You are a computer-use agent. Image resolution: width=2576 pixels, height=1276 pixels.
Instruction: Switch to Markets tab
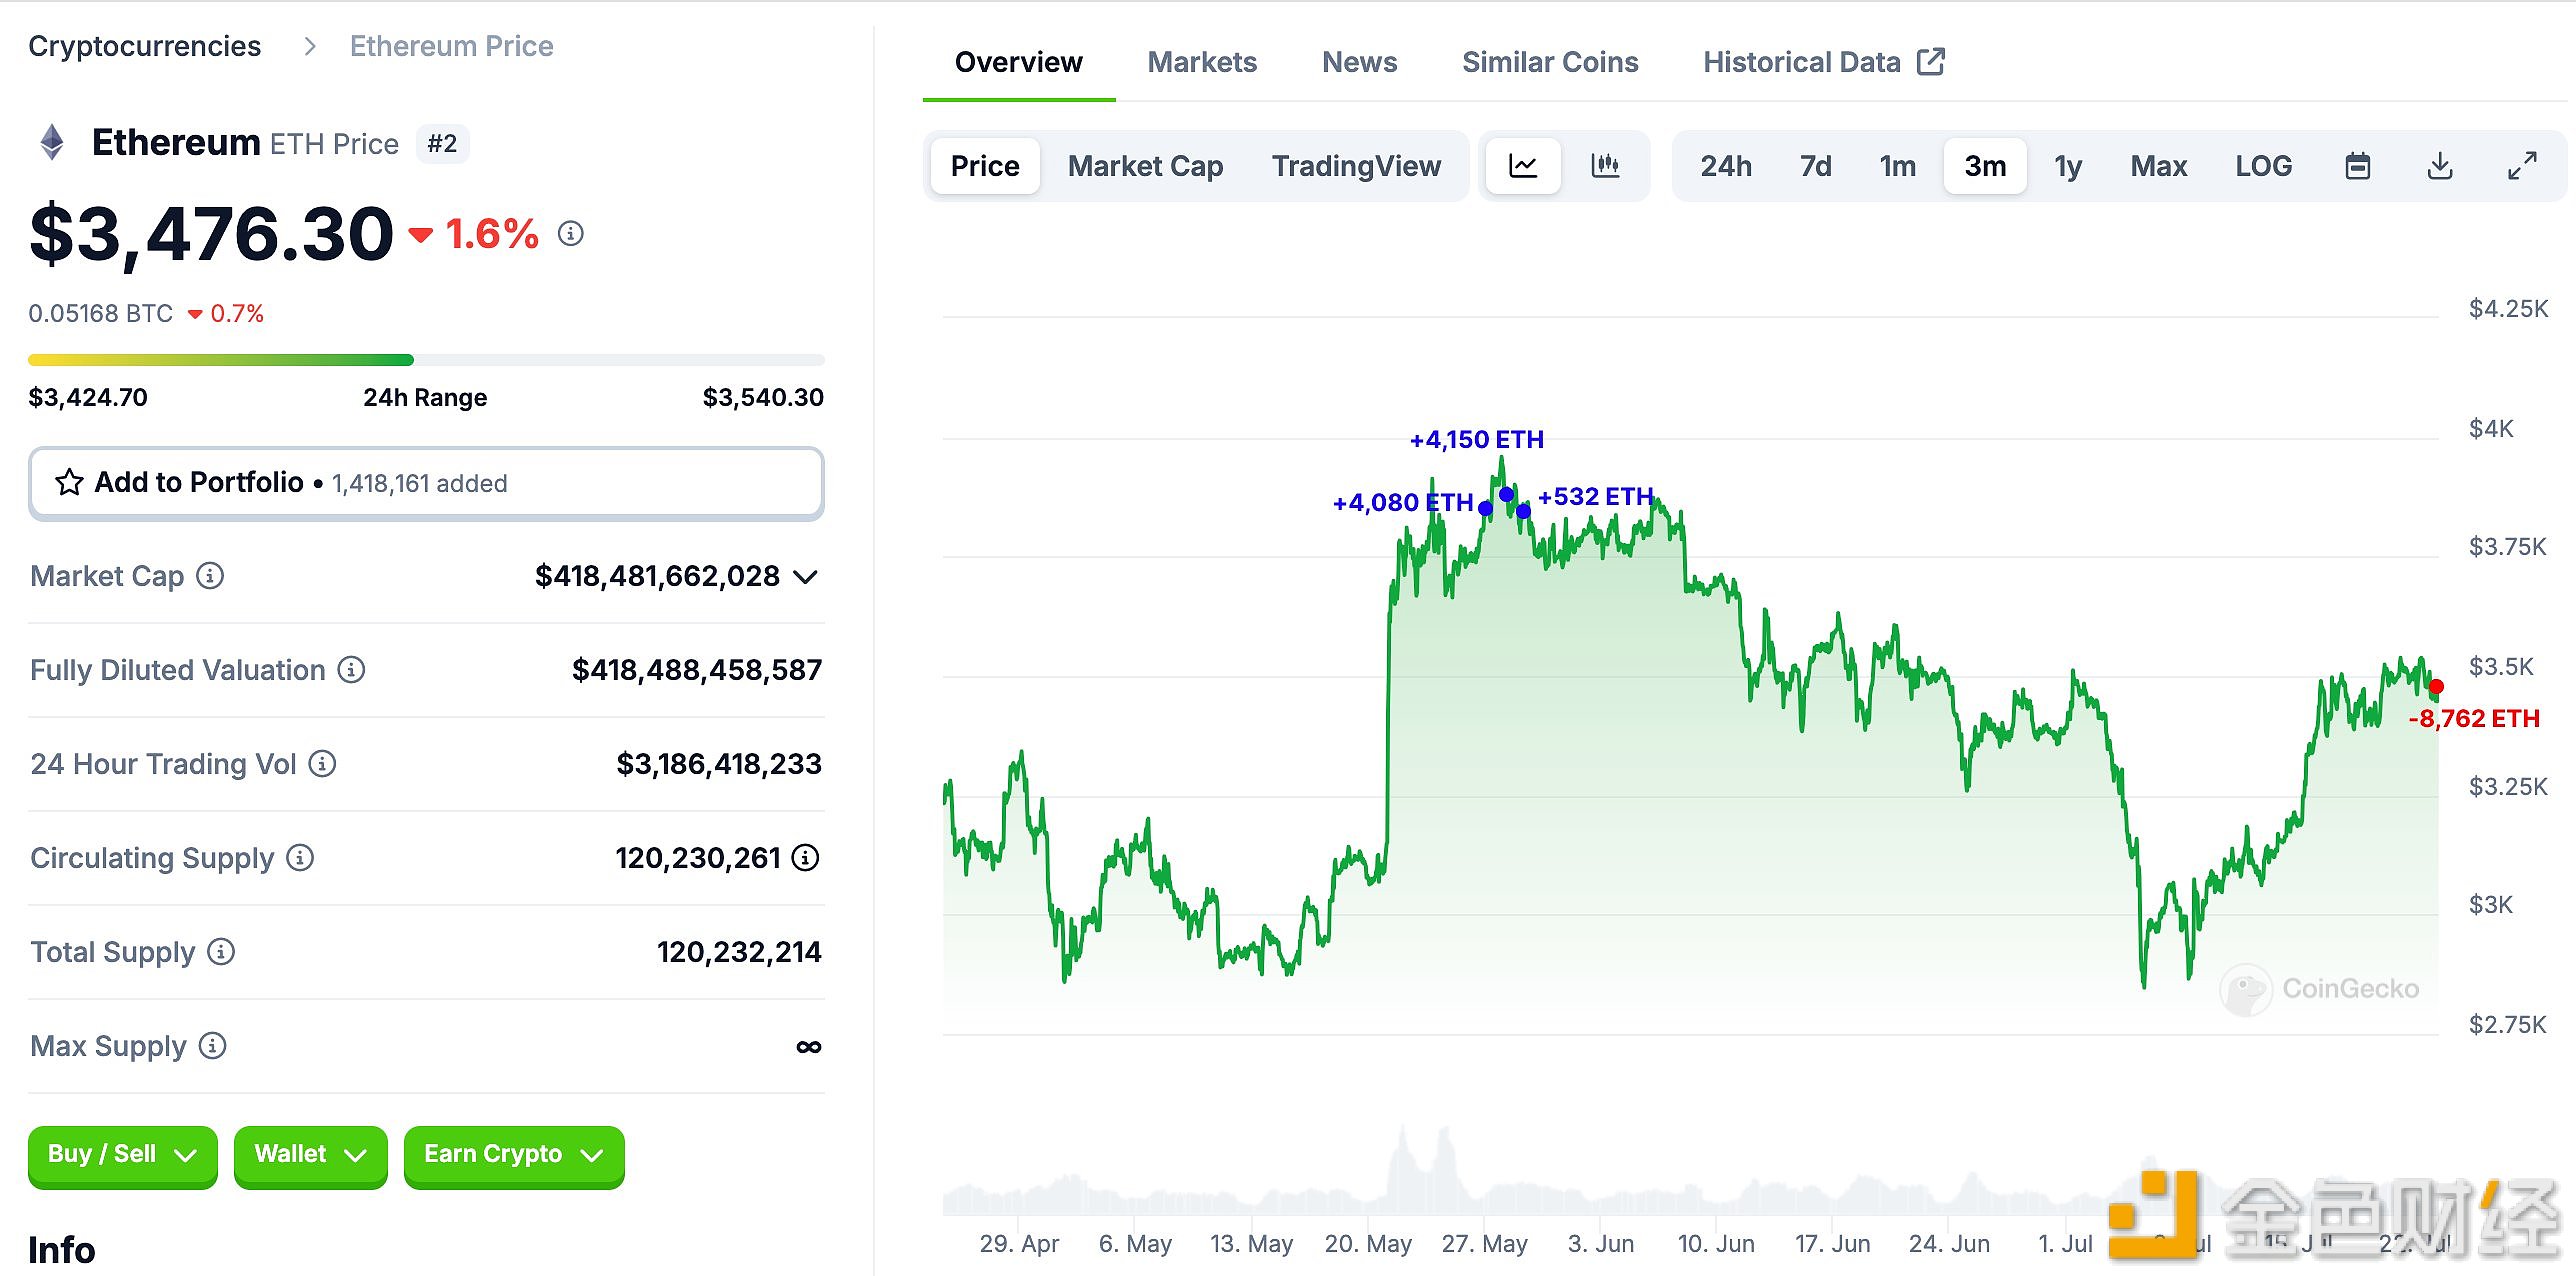coord(1203,61)
